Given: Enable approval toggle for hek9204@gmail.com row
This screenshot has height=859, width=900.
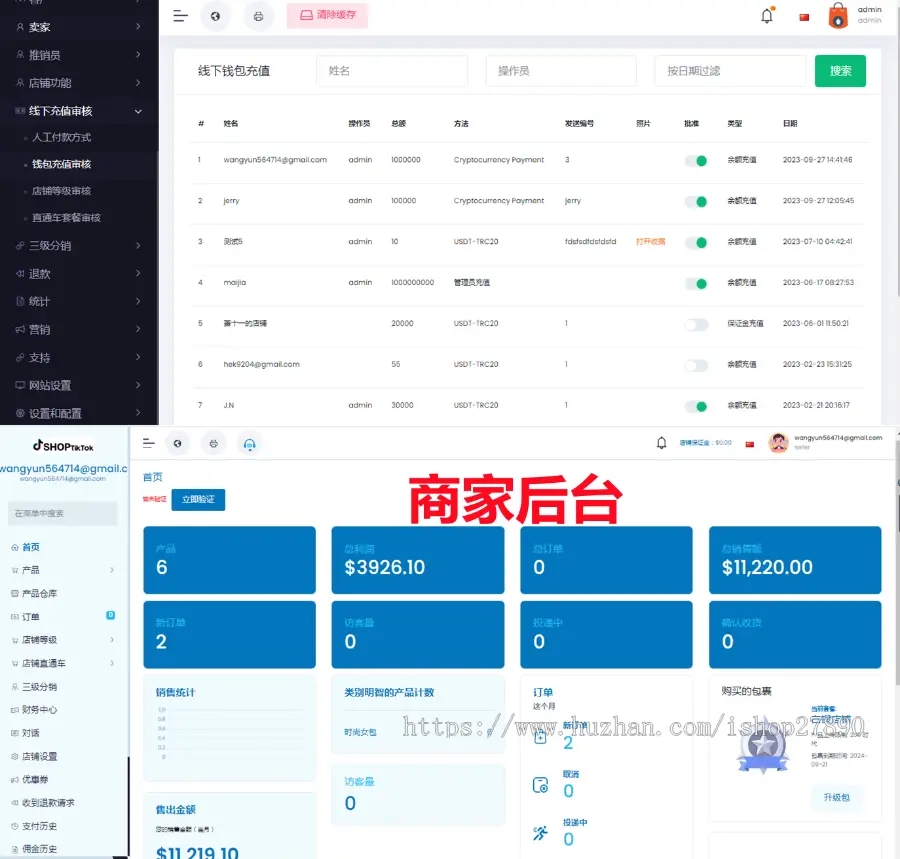Looking at the screenshot, I should click(x=696, y=365).
